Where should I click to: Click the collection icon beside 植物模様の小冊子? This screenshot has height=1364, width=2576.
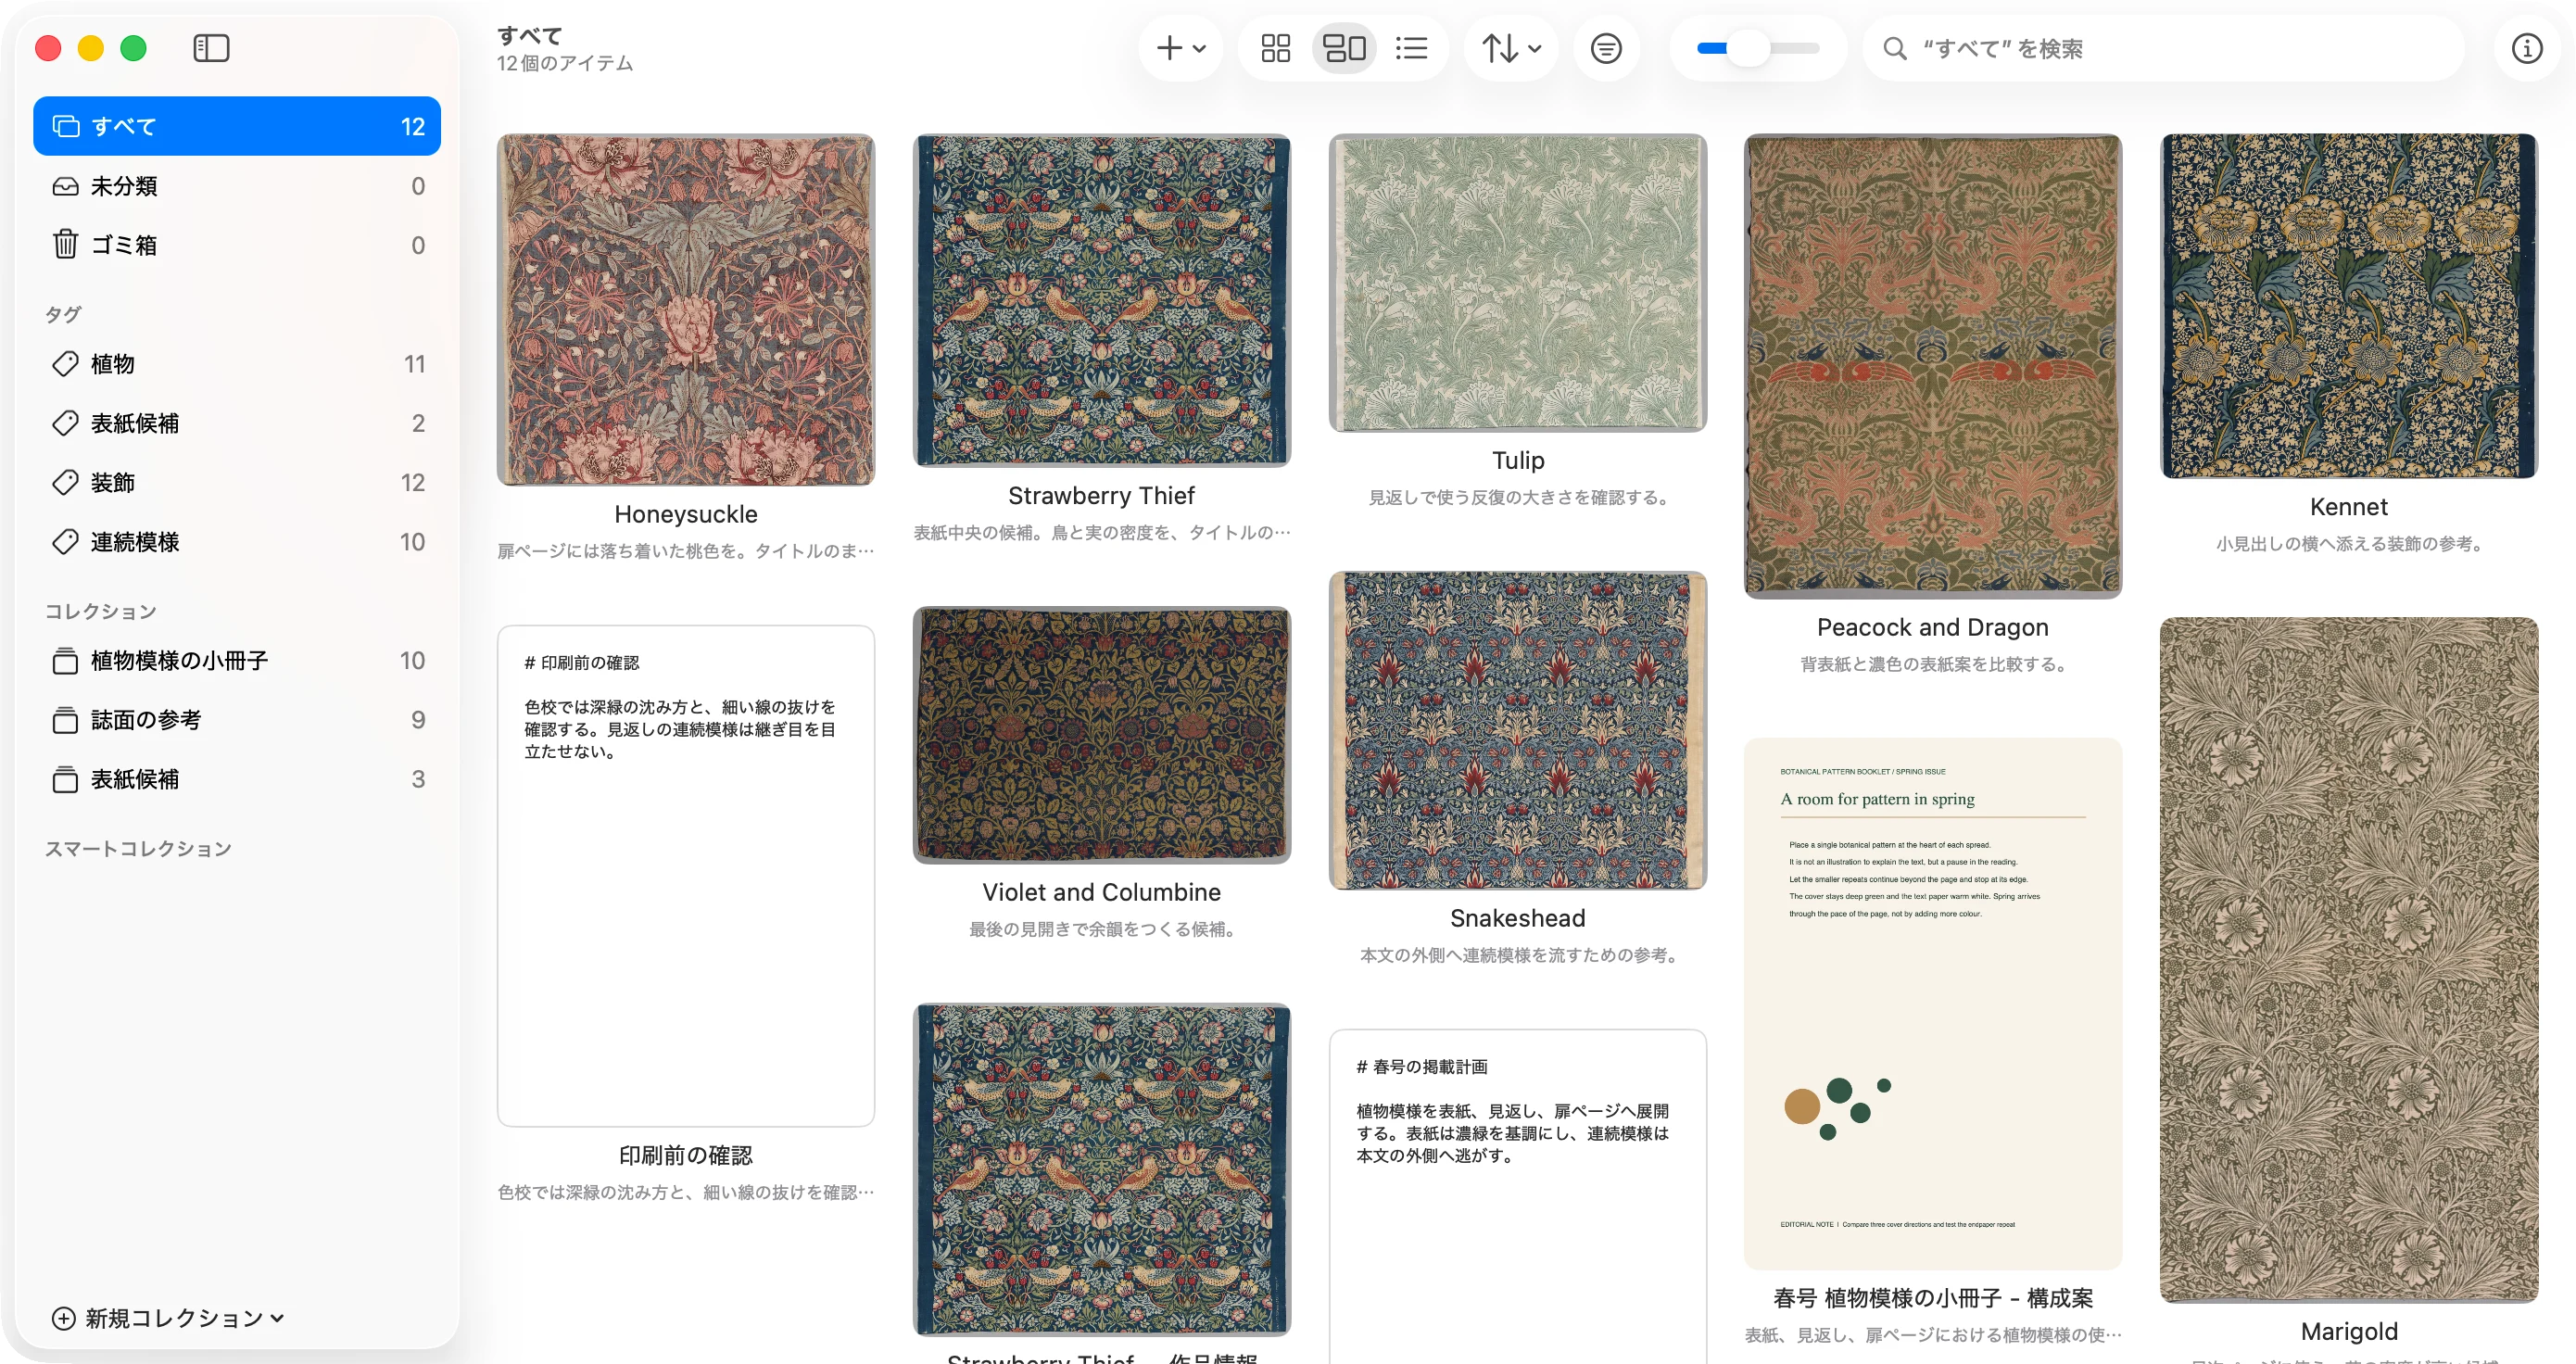(x=65, y=661)
